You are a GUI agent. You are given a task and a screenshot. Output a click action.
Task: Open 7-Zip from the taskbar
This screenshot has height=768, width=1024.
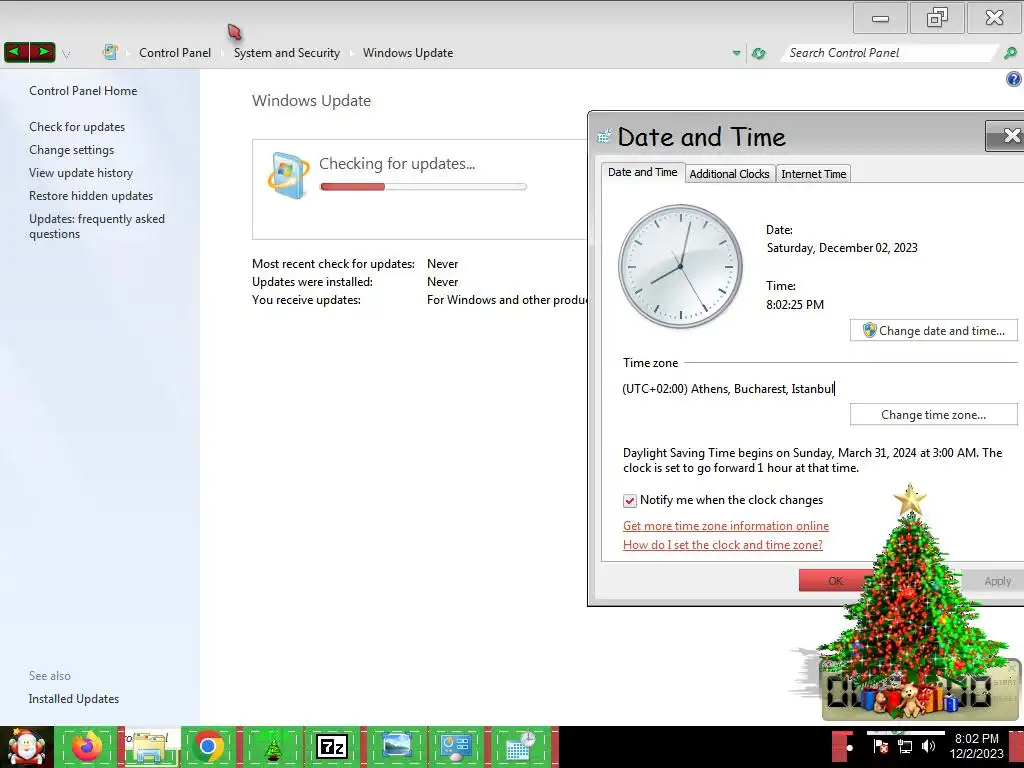332,746
